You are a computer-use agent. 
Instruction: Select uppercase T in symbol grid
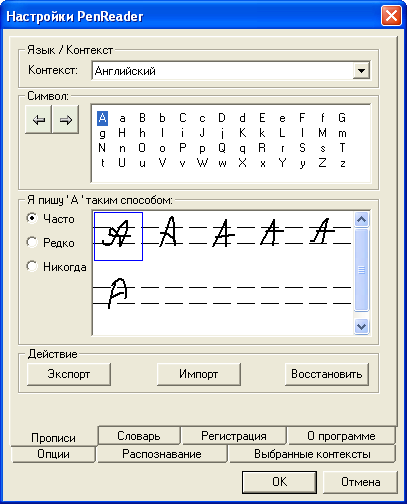coord(342,148)
